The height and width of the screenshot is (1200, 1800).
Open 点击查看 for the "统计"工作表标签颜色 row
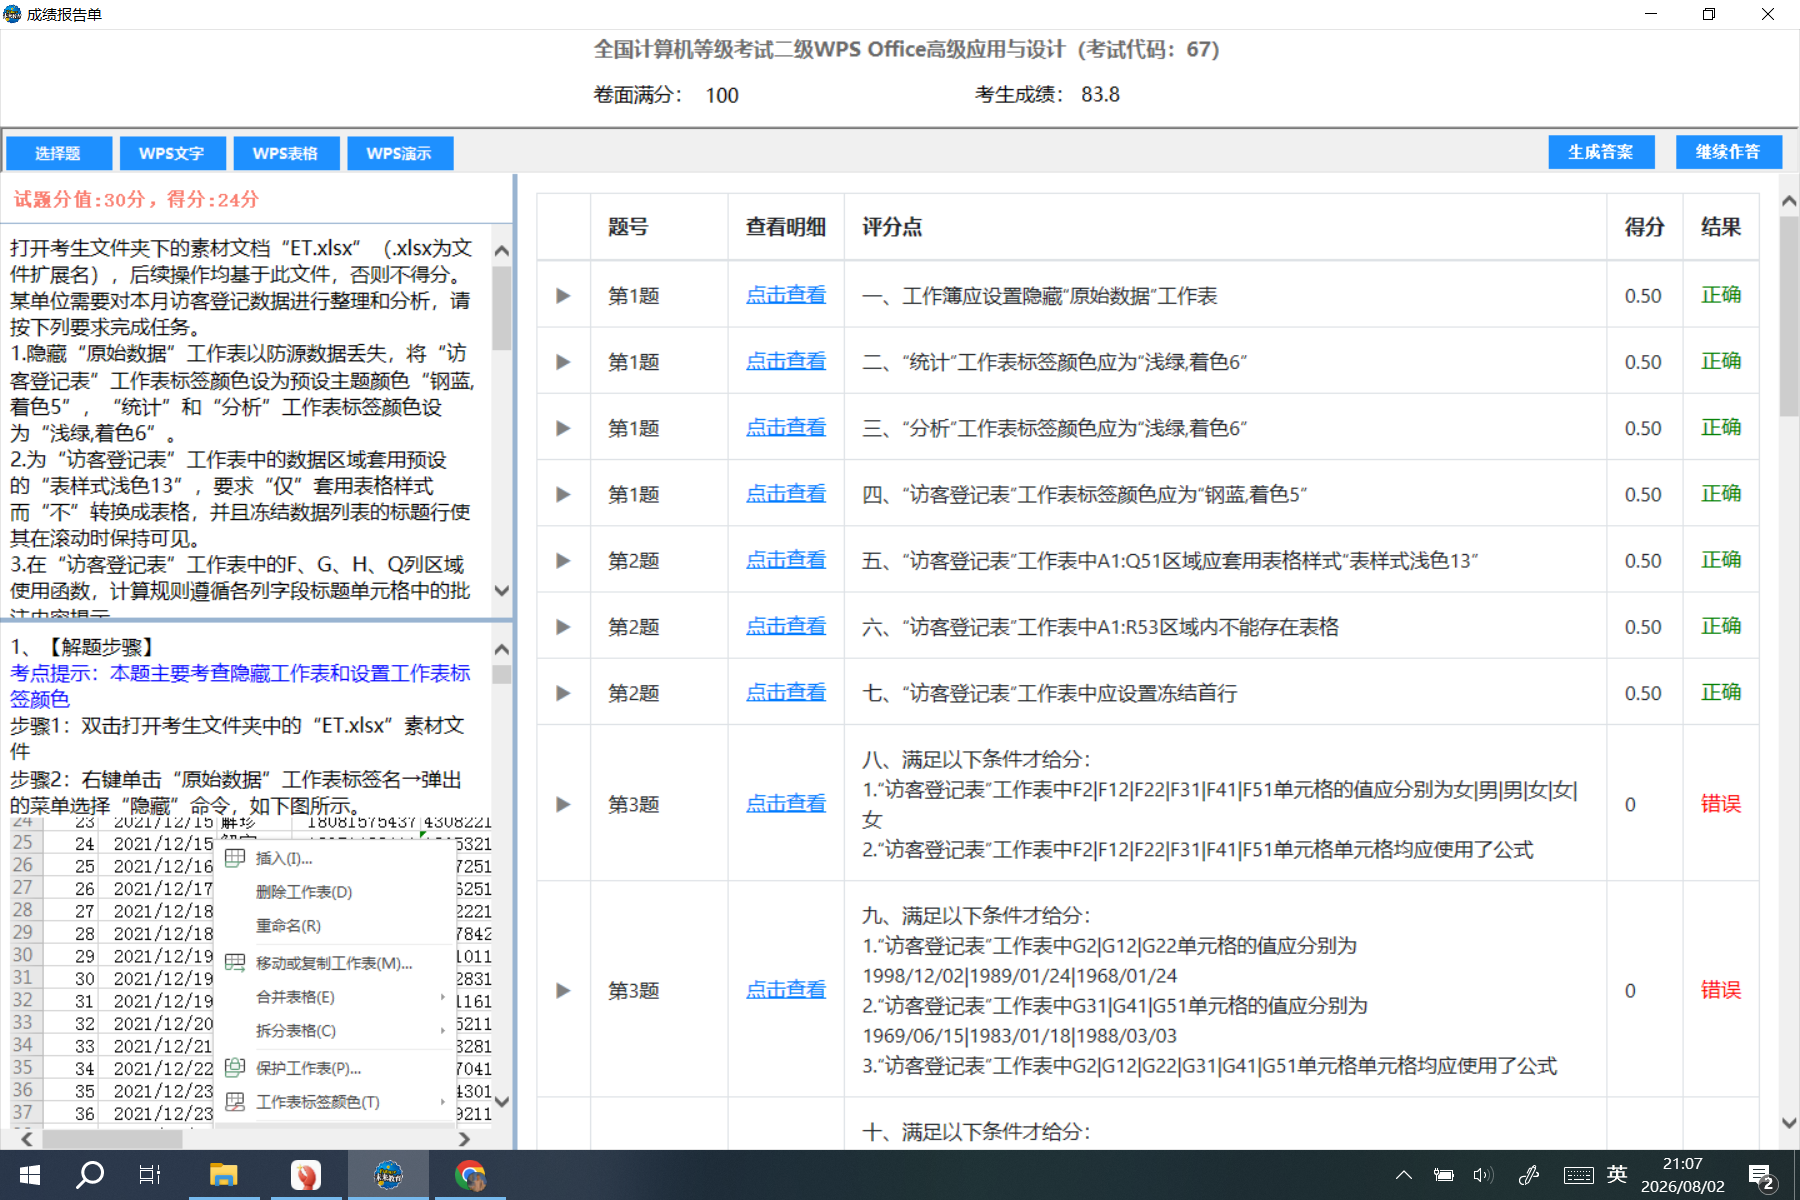click(786, 361)
